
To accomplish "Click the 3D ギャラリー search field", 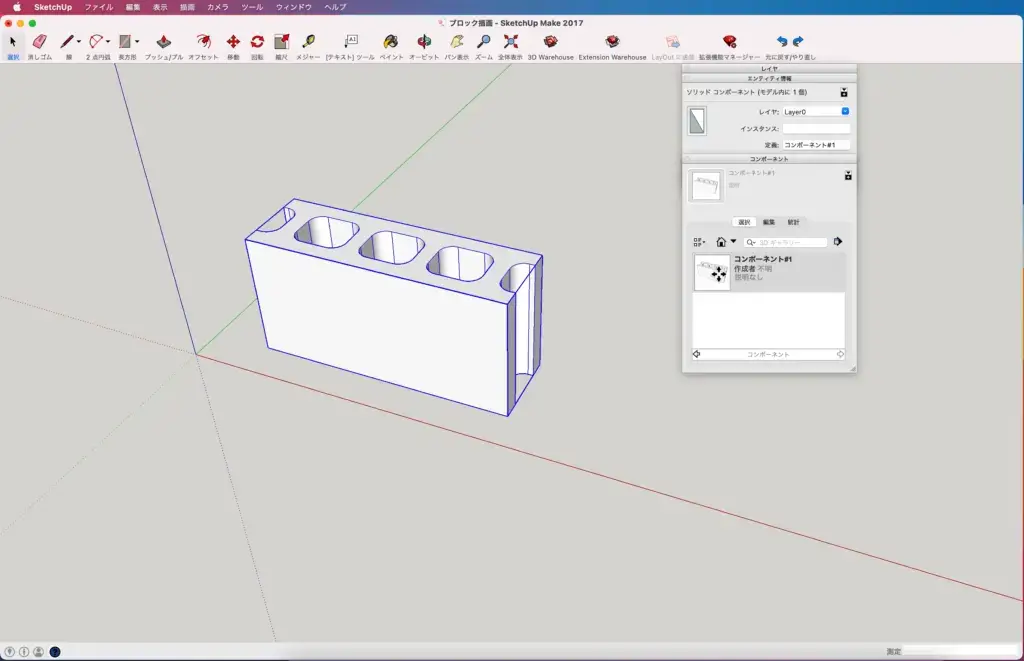I will coord(786,242).
